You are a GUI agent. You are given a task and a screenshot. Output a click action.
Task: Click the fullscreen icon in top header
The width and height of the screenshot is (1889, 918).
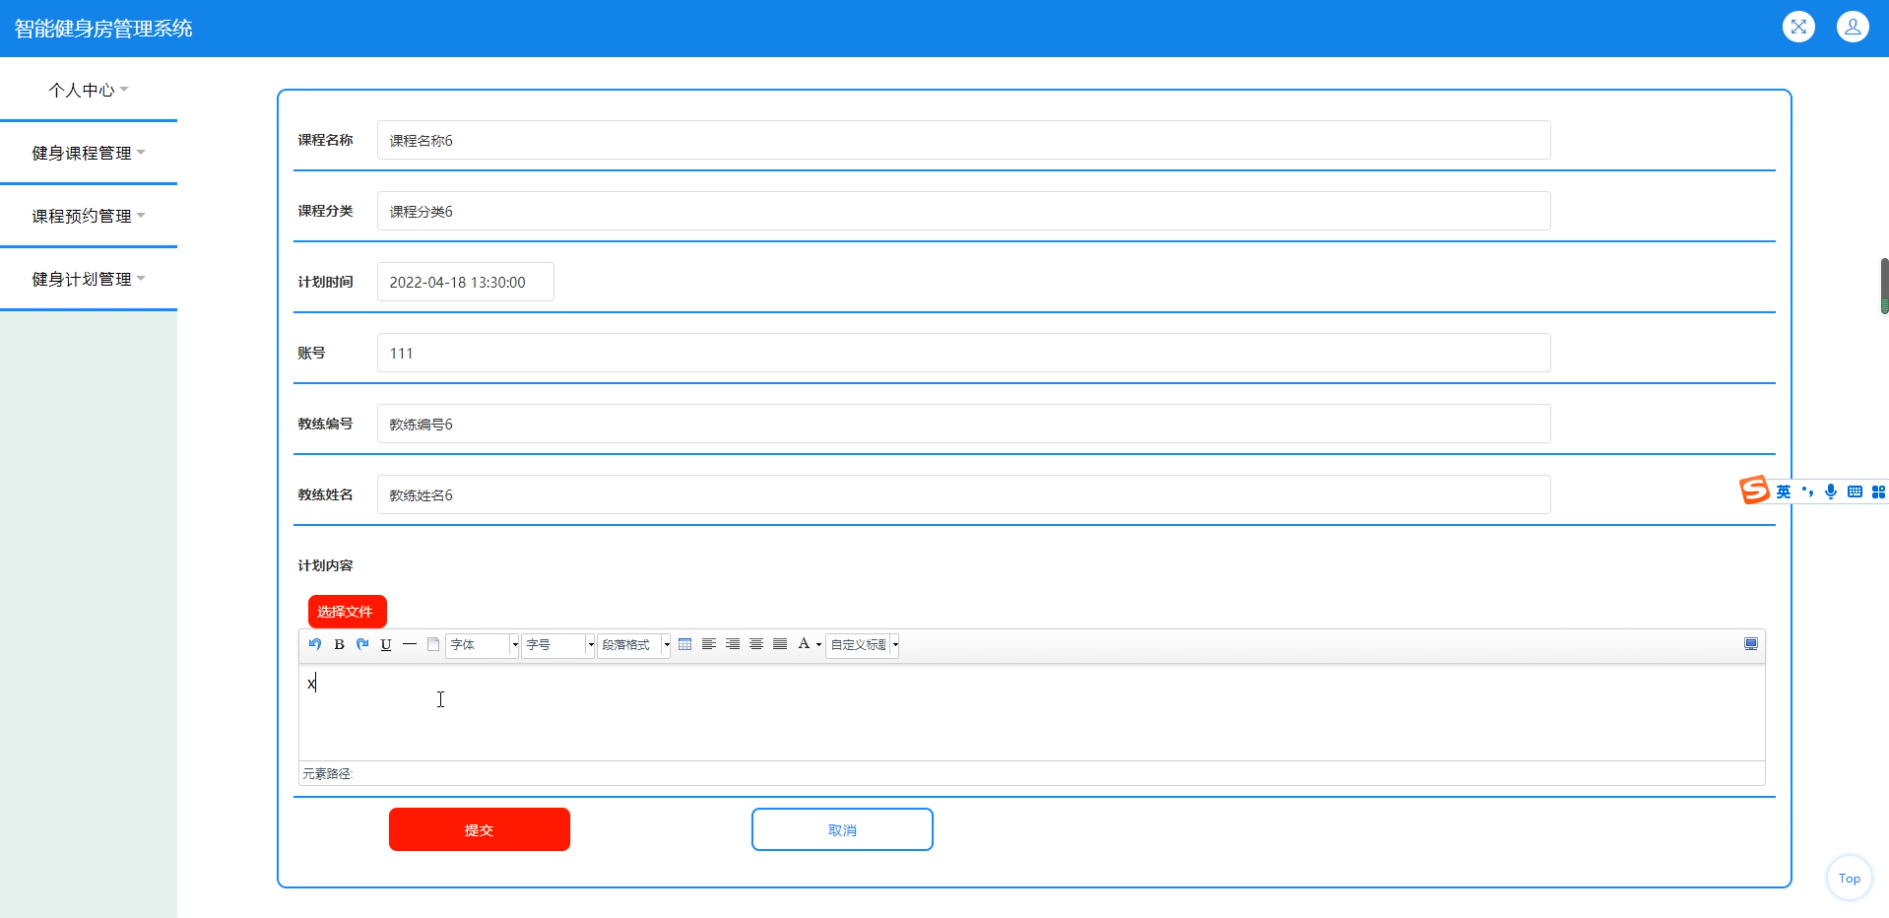point(1799,27)
